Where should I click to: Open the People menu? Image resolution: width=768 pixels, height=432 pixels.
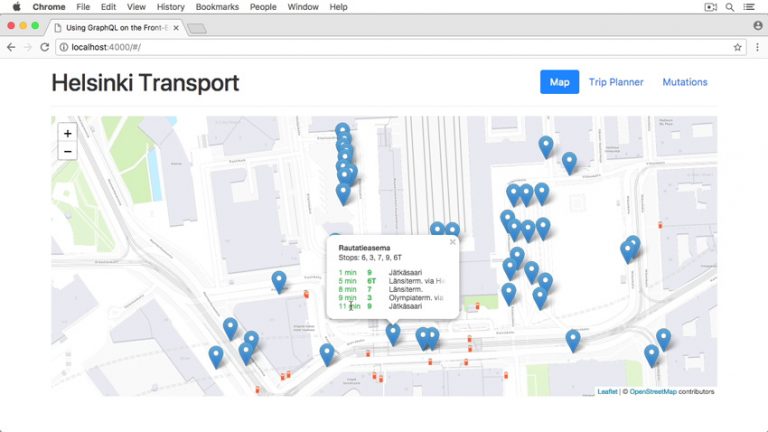pos(263,7)
